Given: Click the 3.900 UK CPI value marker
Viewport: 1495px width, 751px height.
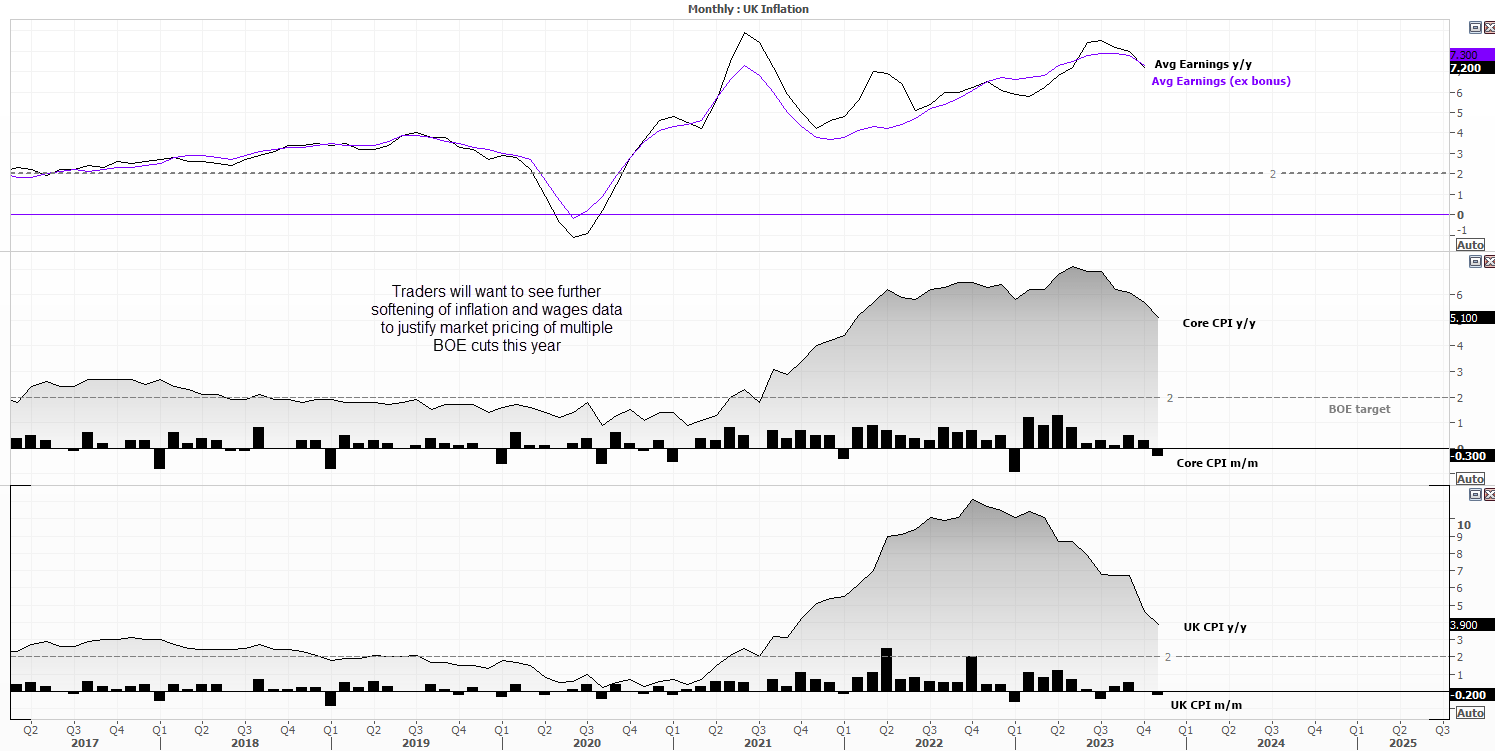Looking at the screenshot, I should [x=1470, y=625].
